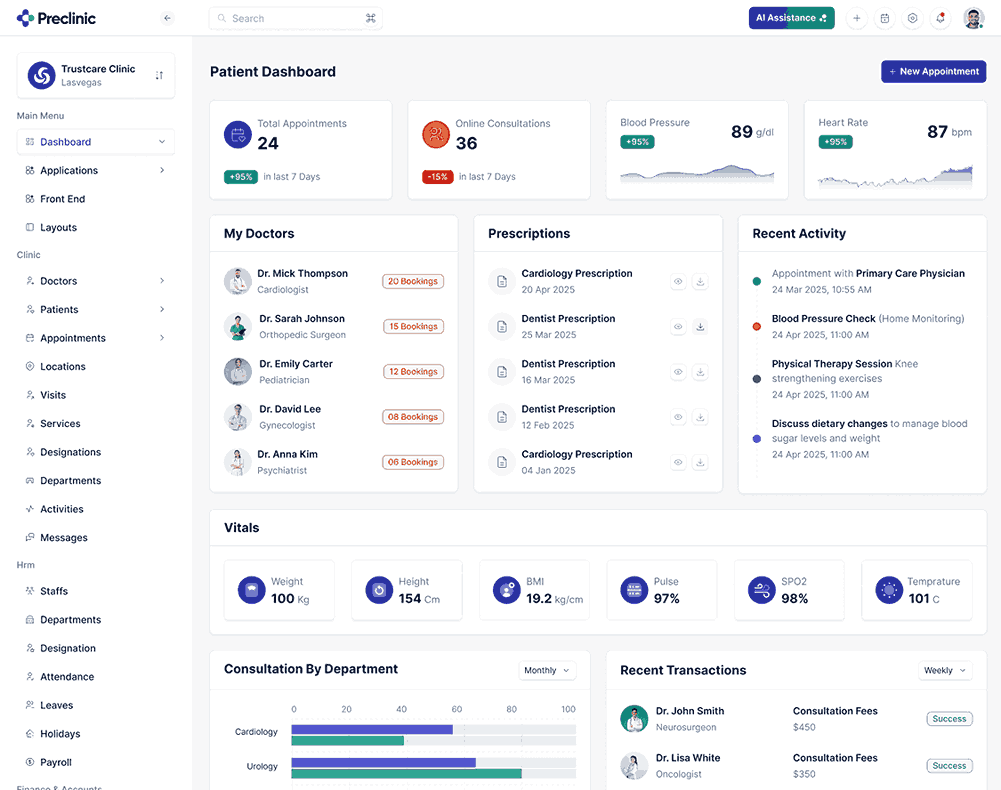Open settings gear icon in top bar
Image resolution: width=1001 pixels, height=790 pixels.
913,19
